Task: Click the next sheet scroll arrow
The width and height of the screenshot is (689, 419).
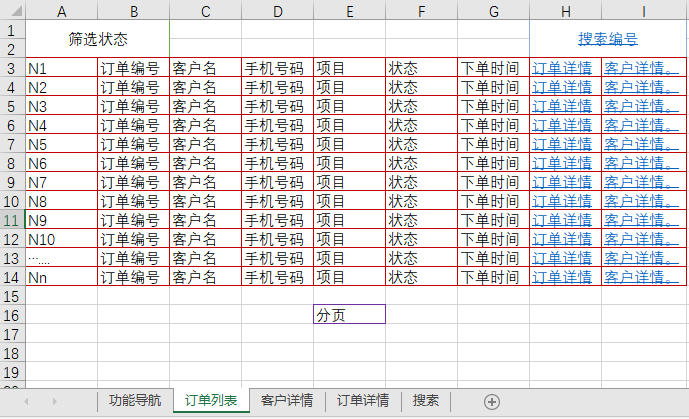Action: (54, 401)
